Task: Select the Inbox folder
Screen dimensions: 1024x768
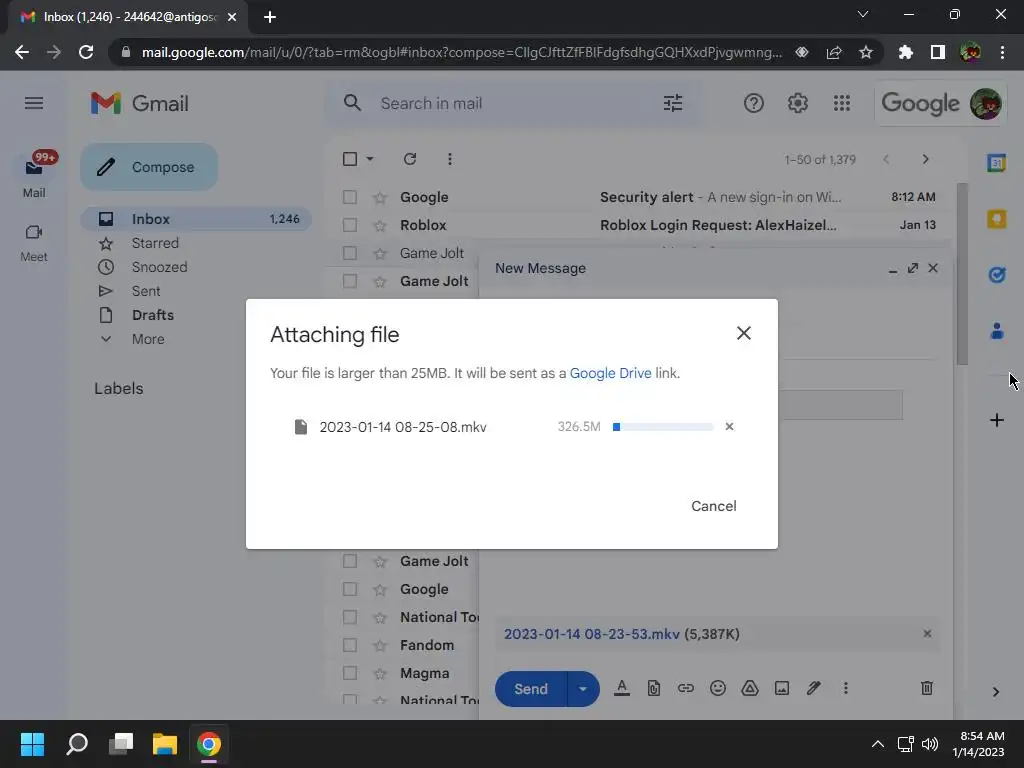Action: 196,219
